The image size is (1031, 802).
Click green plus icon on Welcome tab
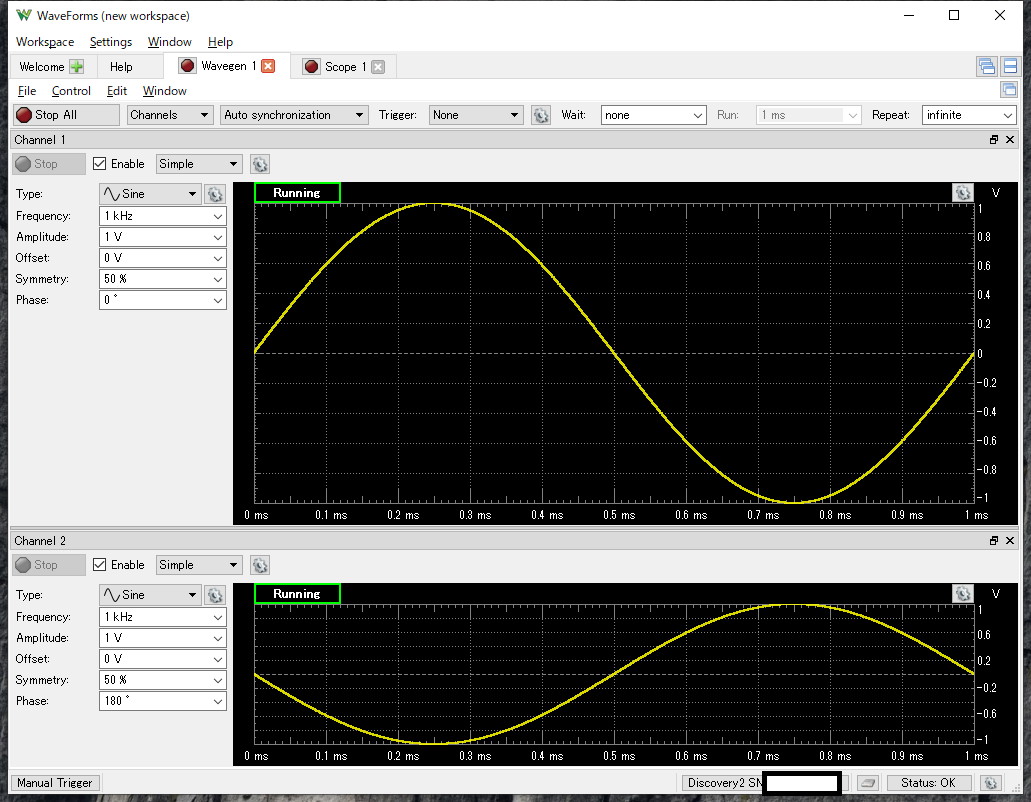pyautogui.click(x=77, y=66)
